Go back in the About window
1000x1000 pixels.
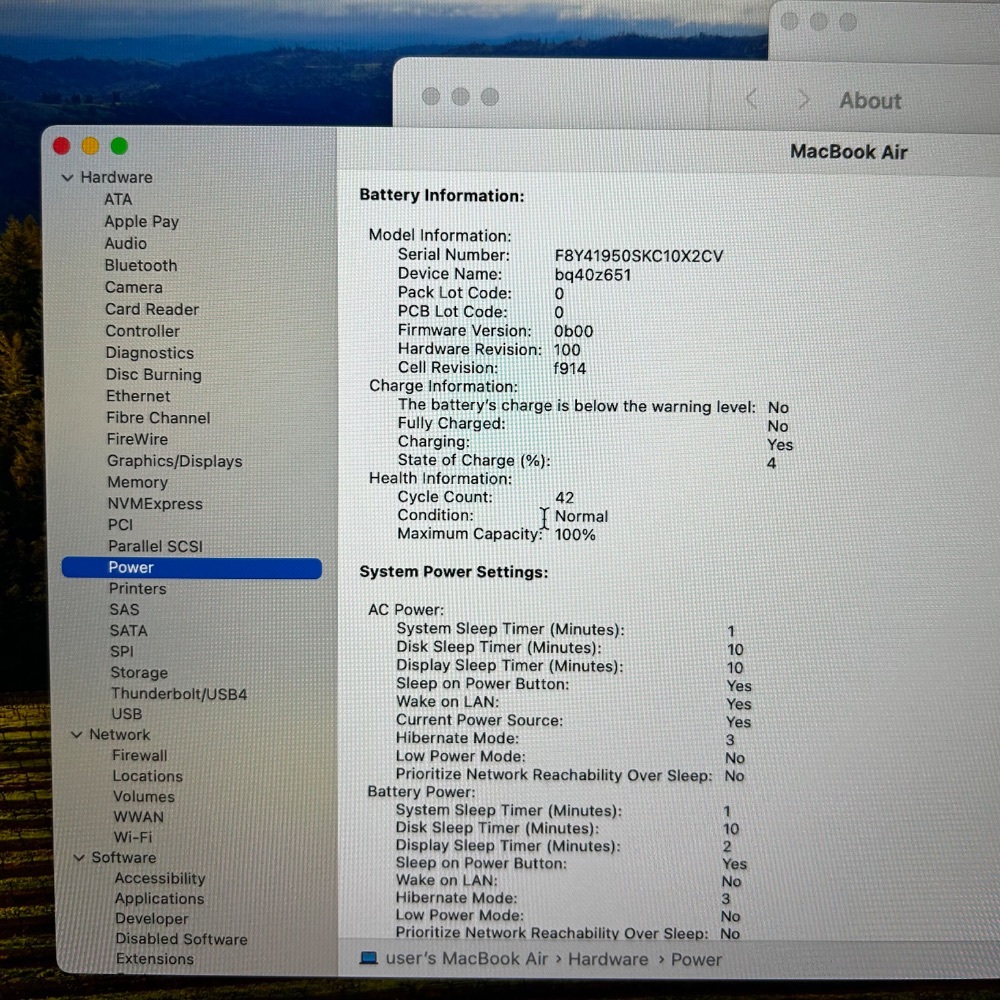[752, 99]
